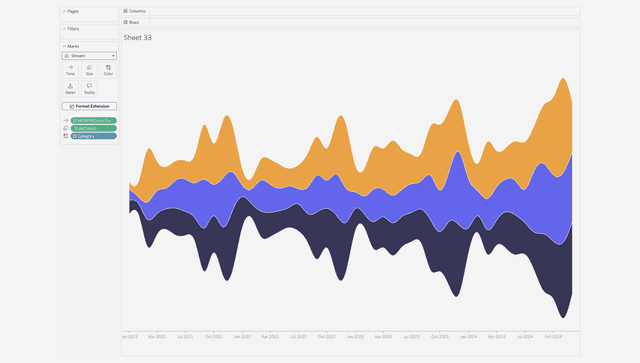Click the Columns shelf label

point(135,11)
